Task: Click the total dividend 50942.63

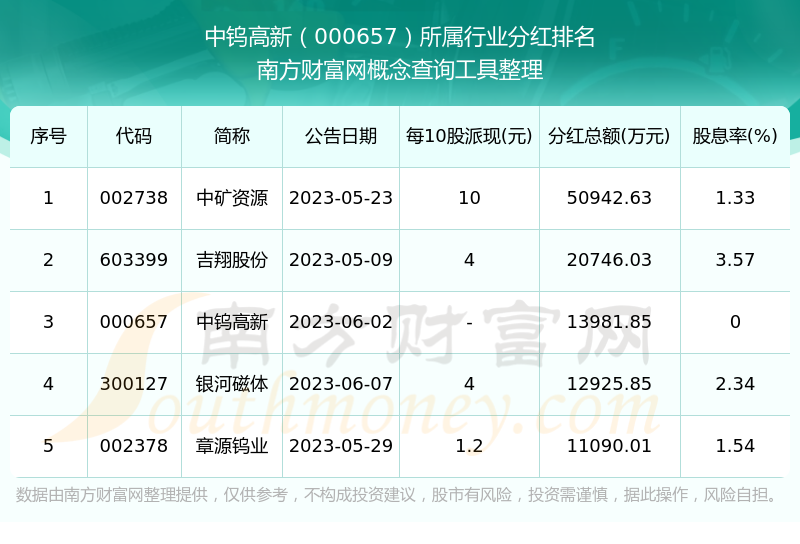Action: point(609,198)
